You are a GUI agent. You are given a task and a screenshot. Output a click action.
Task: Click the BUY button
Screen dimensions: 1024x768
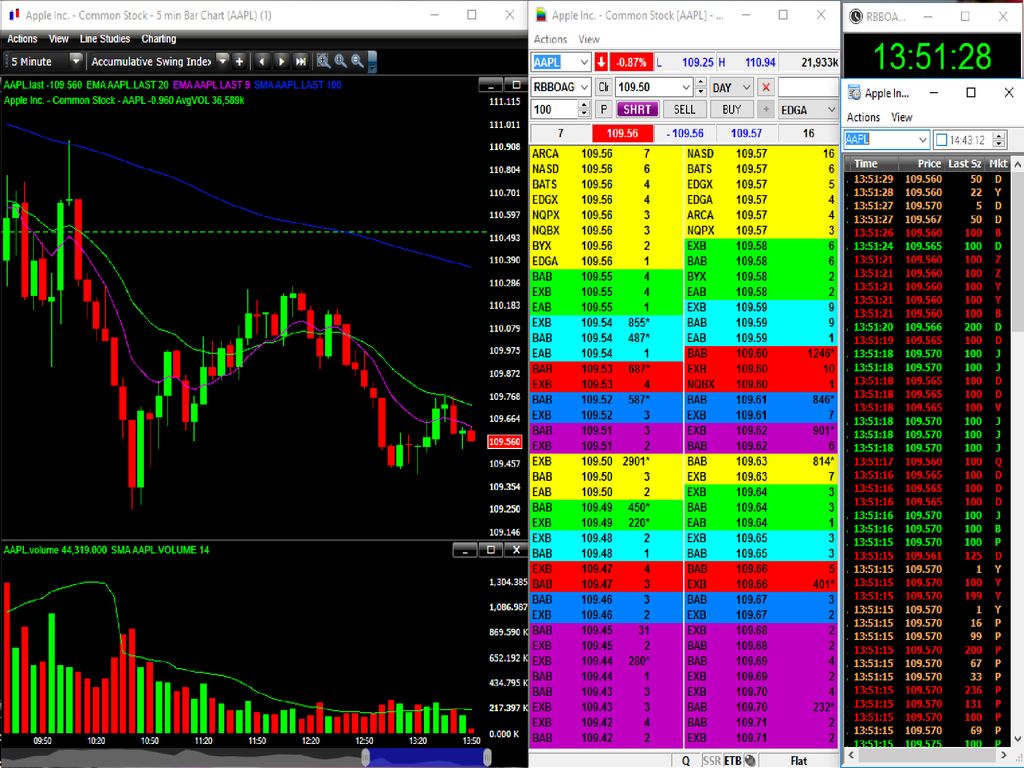tap(731, 109)
